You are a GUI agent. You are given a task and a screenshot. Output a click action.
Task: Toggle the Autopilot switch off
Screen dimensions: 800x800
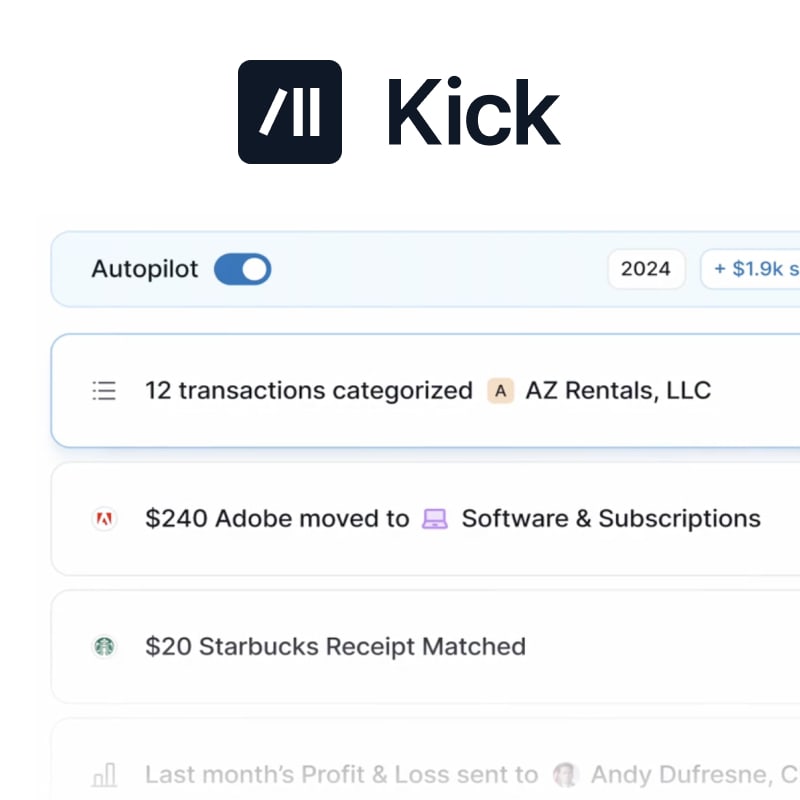click(242, 269)
